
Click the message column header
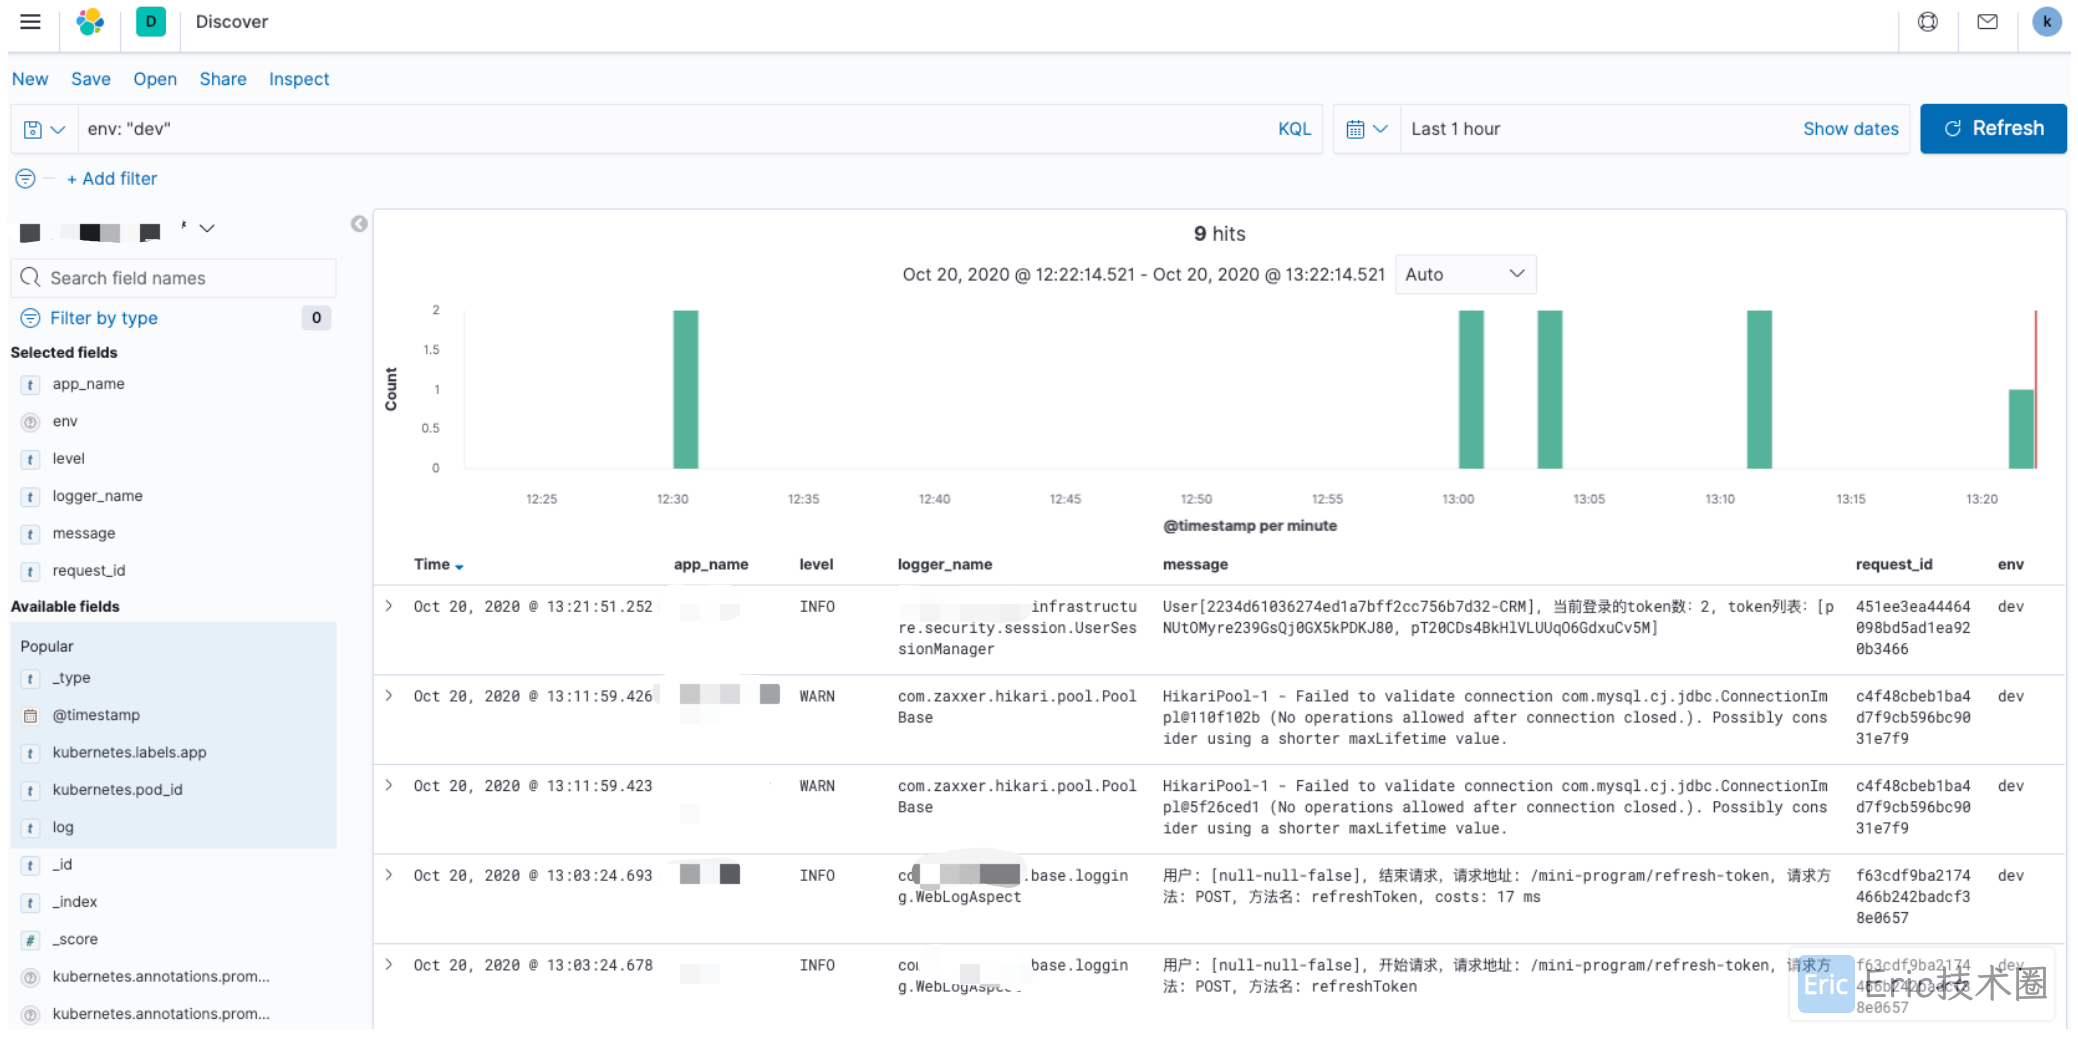pyautogui.click(x=1195, y=565)
